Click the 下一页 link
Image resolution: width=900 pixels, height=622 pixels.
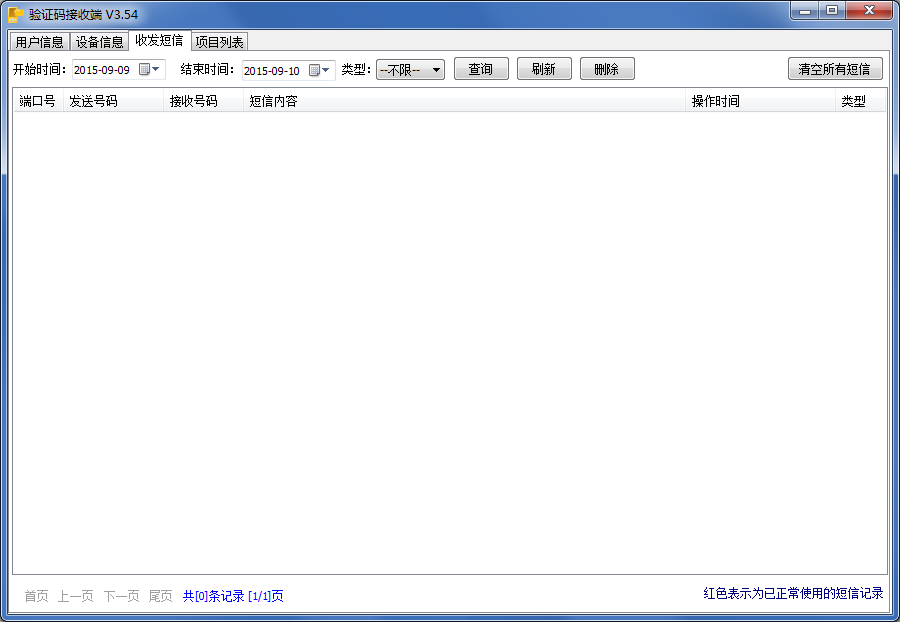coord(121,596)
